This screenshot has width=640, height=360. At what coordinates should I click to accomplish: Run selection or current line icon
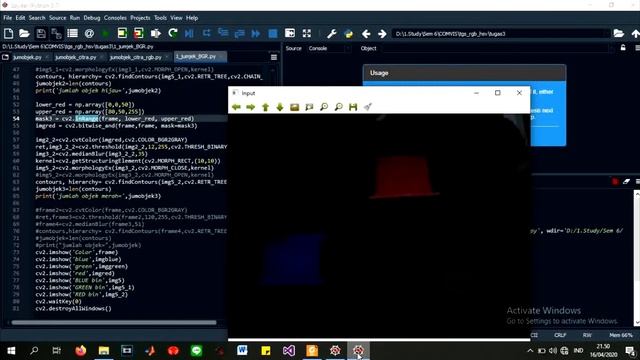point(156,33)
